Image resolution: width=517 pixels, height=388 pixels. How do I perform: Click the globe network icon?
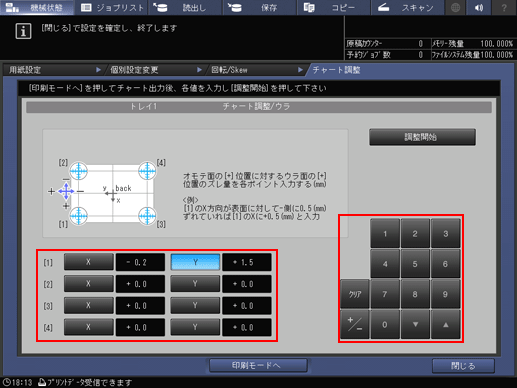tap(455, 7)
